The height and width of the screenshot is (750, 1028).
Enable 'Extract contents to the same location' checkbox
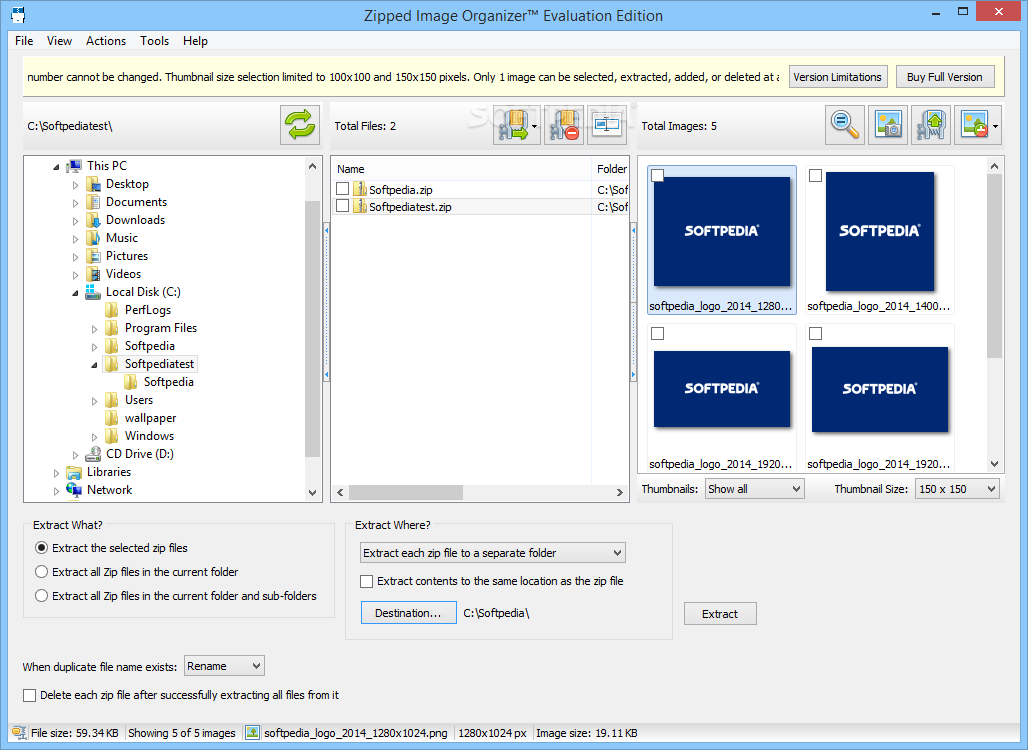pyautogui.click(x=366, y=582)
